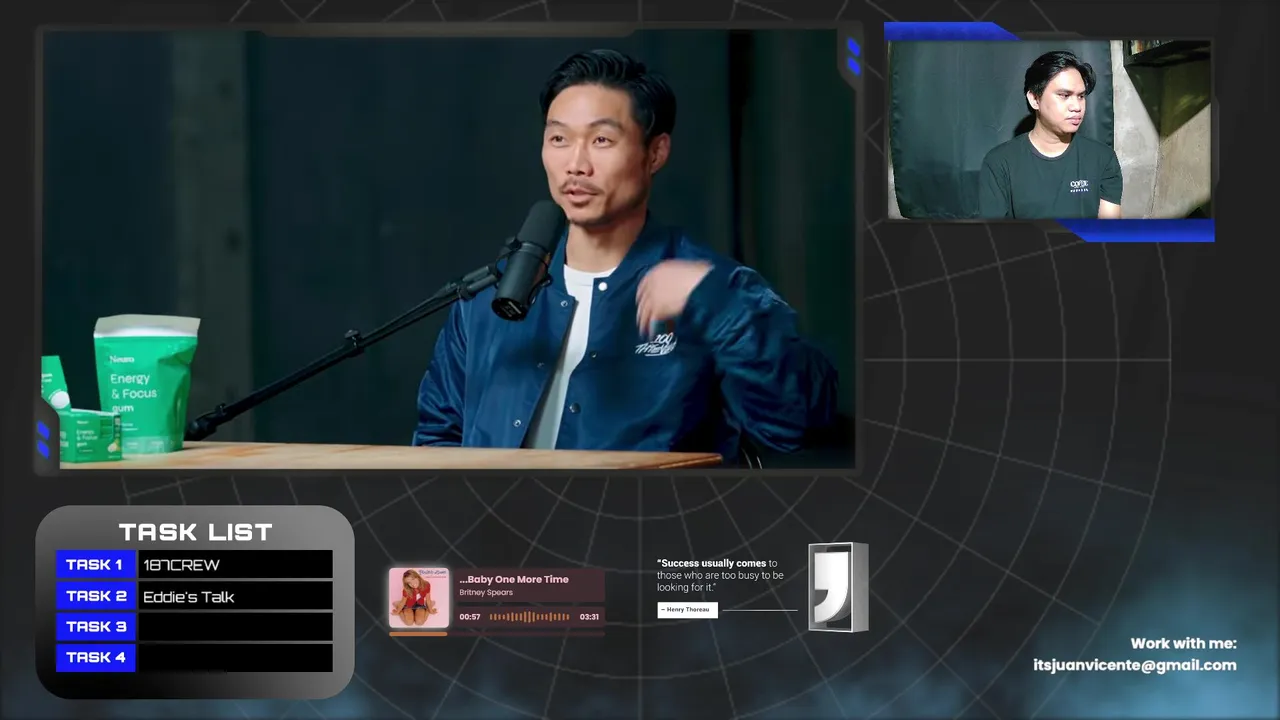Click the green Energy & Focus gum bag

click(146, 383)
